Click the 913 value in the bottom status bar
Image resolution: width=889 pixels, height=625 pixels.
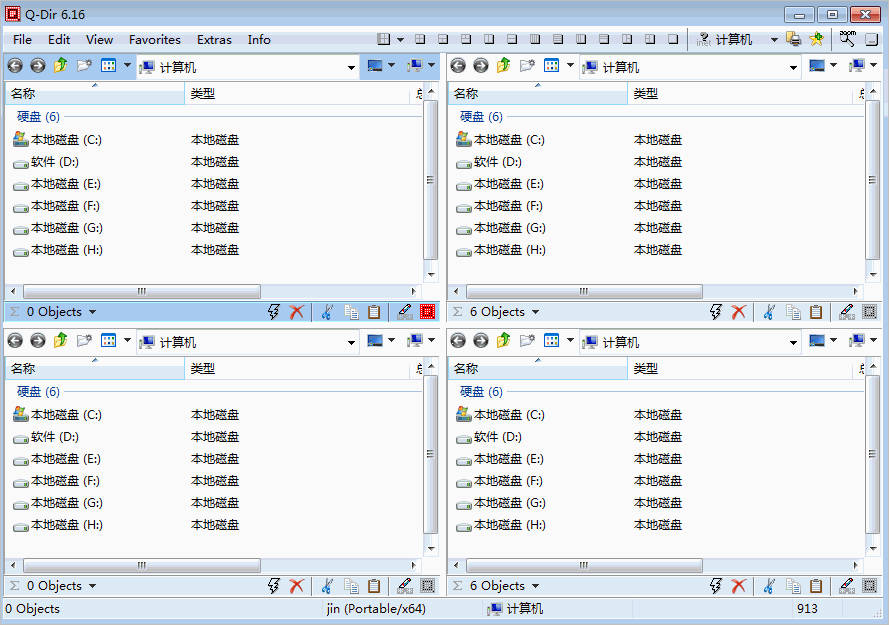pos(807,609)
